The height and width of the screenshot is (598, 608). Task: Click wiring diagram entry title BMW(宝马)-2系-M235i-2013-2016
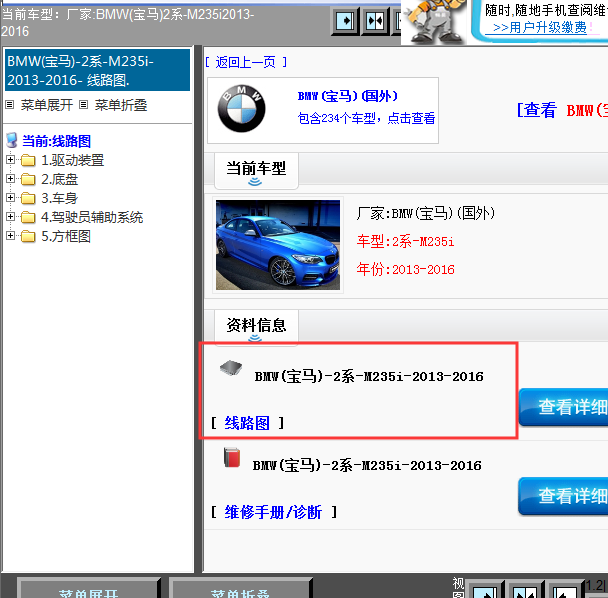pyautogui.click(x=369, y=377)
